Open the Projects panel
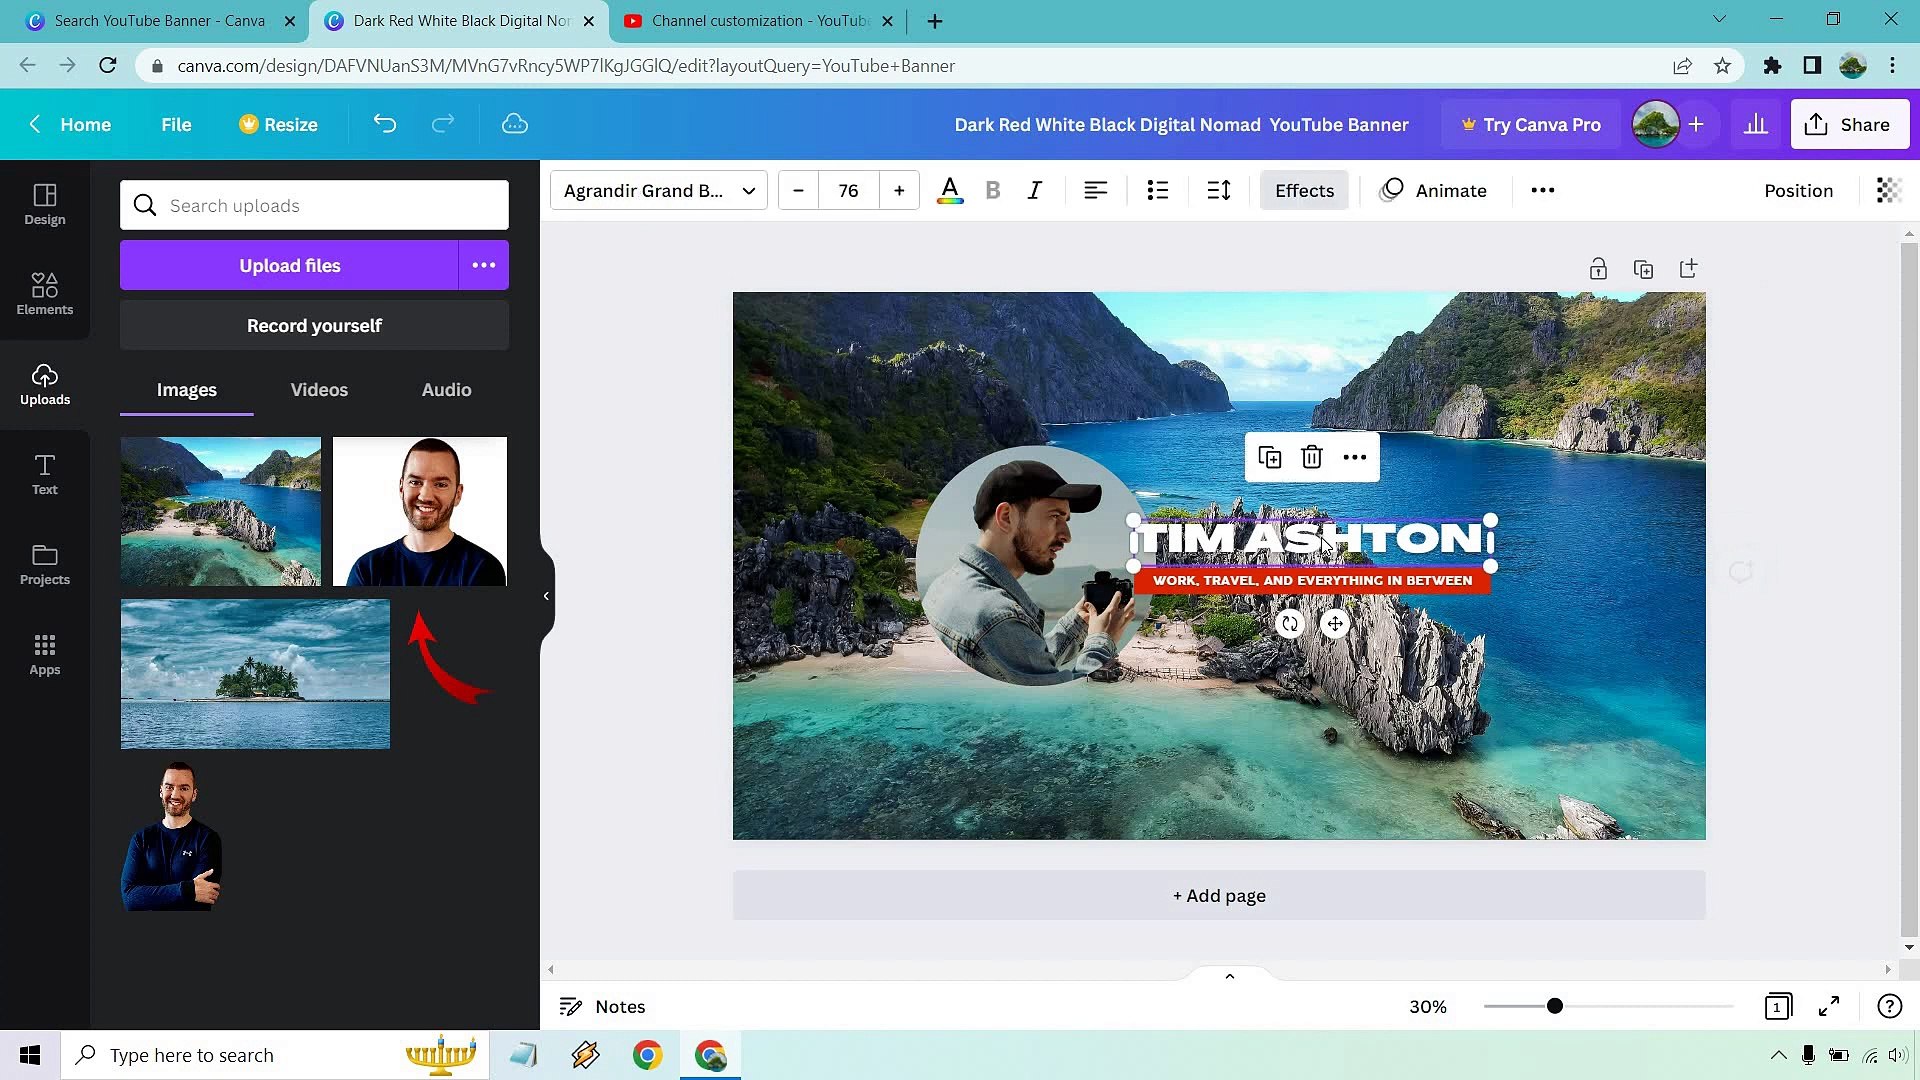Image resolution: width=1920 pixels, height=1080 pixels. 44,564
